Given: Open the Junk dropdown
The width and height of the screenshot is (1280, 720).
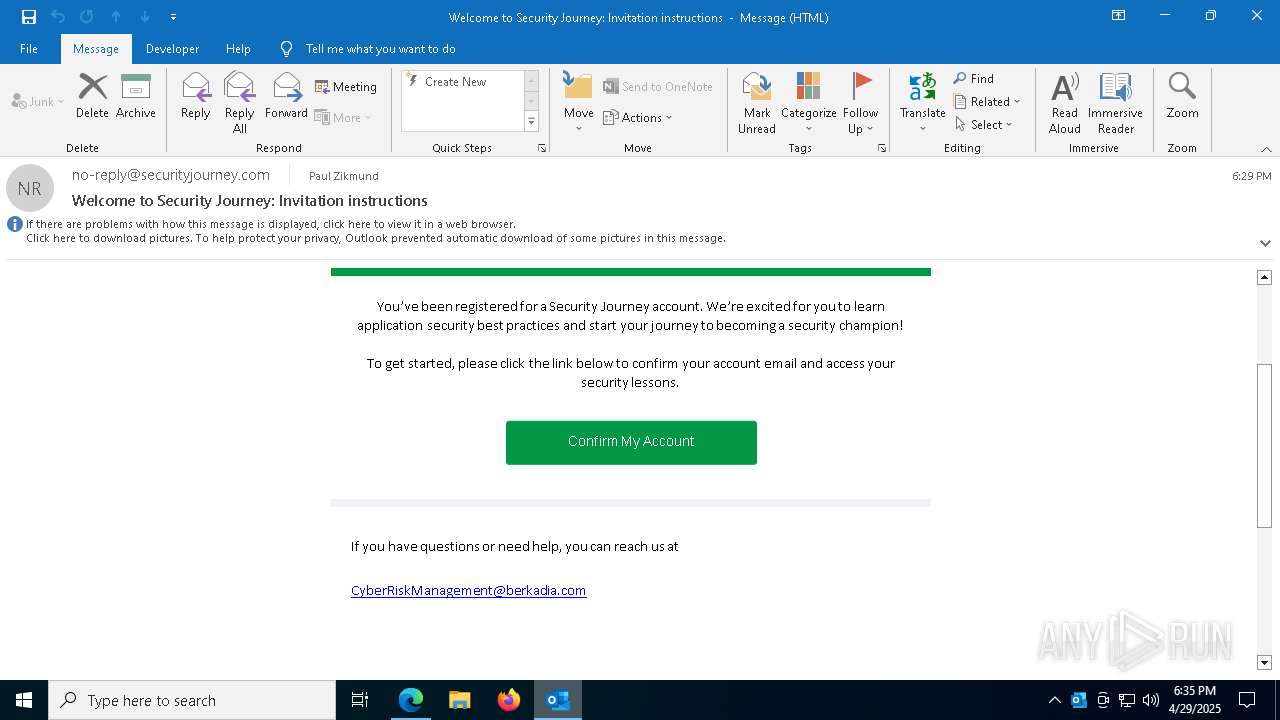Looking at the screenshot, I should coord(38,101).
